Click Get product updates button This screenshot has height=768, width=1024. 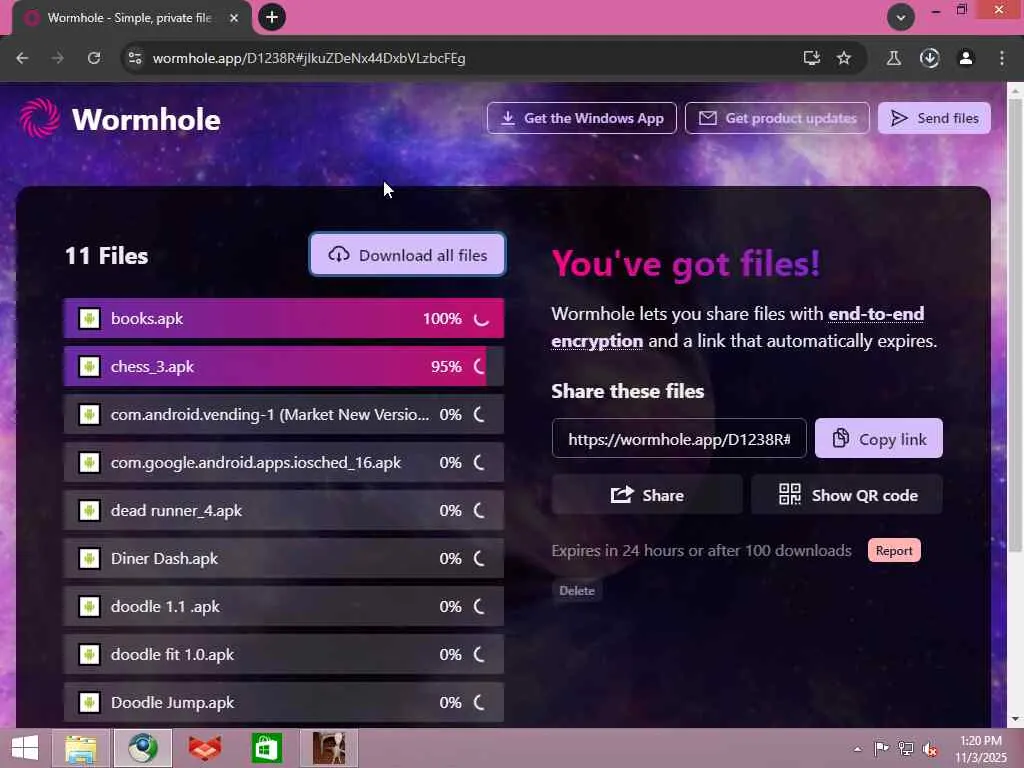[777, 118]
